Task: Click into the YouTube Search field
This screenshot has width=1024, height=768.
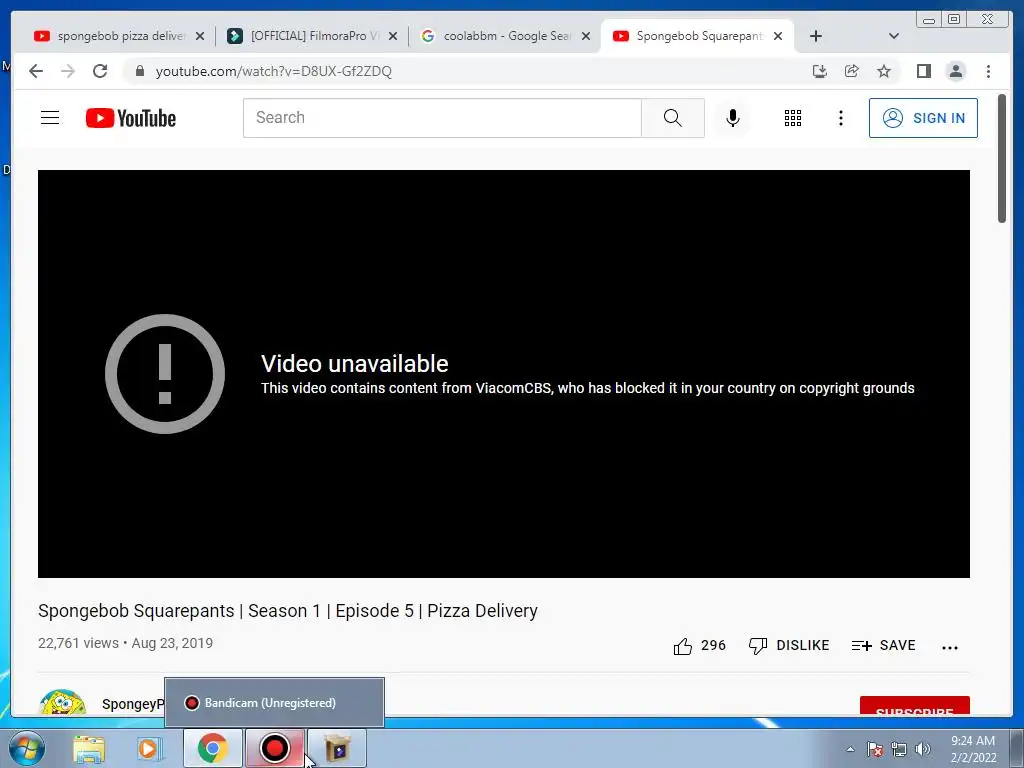Action: tap(442, 118)
